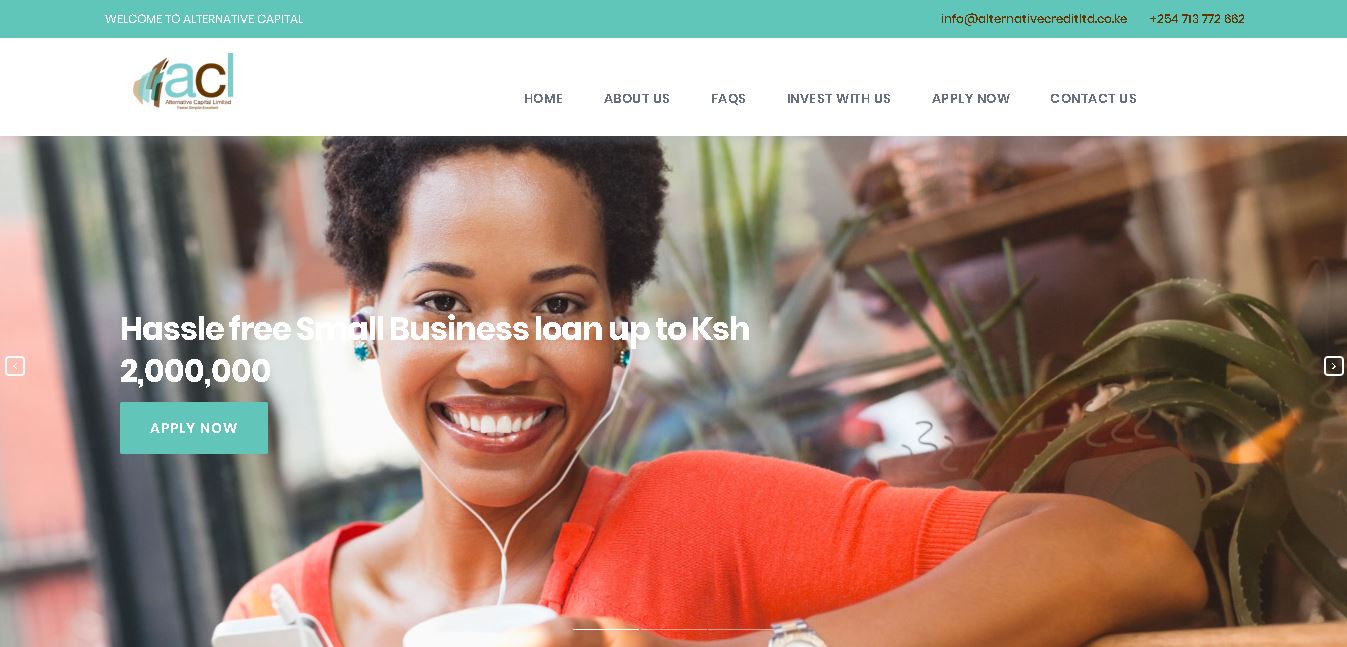Click the teal Apply Now button on banner
Screen dimensions: 1347x647
coord(194,428)
